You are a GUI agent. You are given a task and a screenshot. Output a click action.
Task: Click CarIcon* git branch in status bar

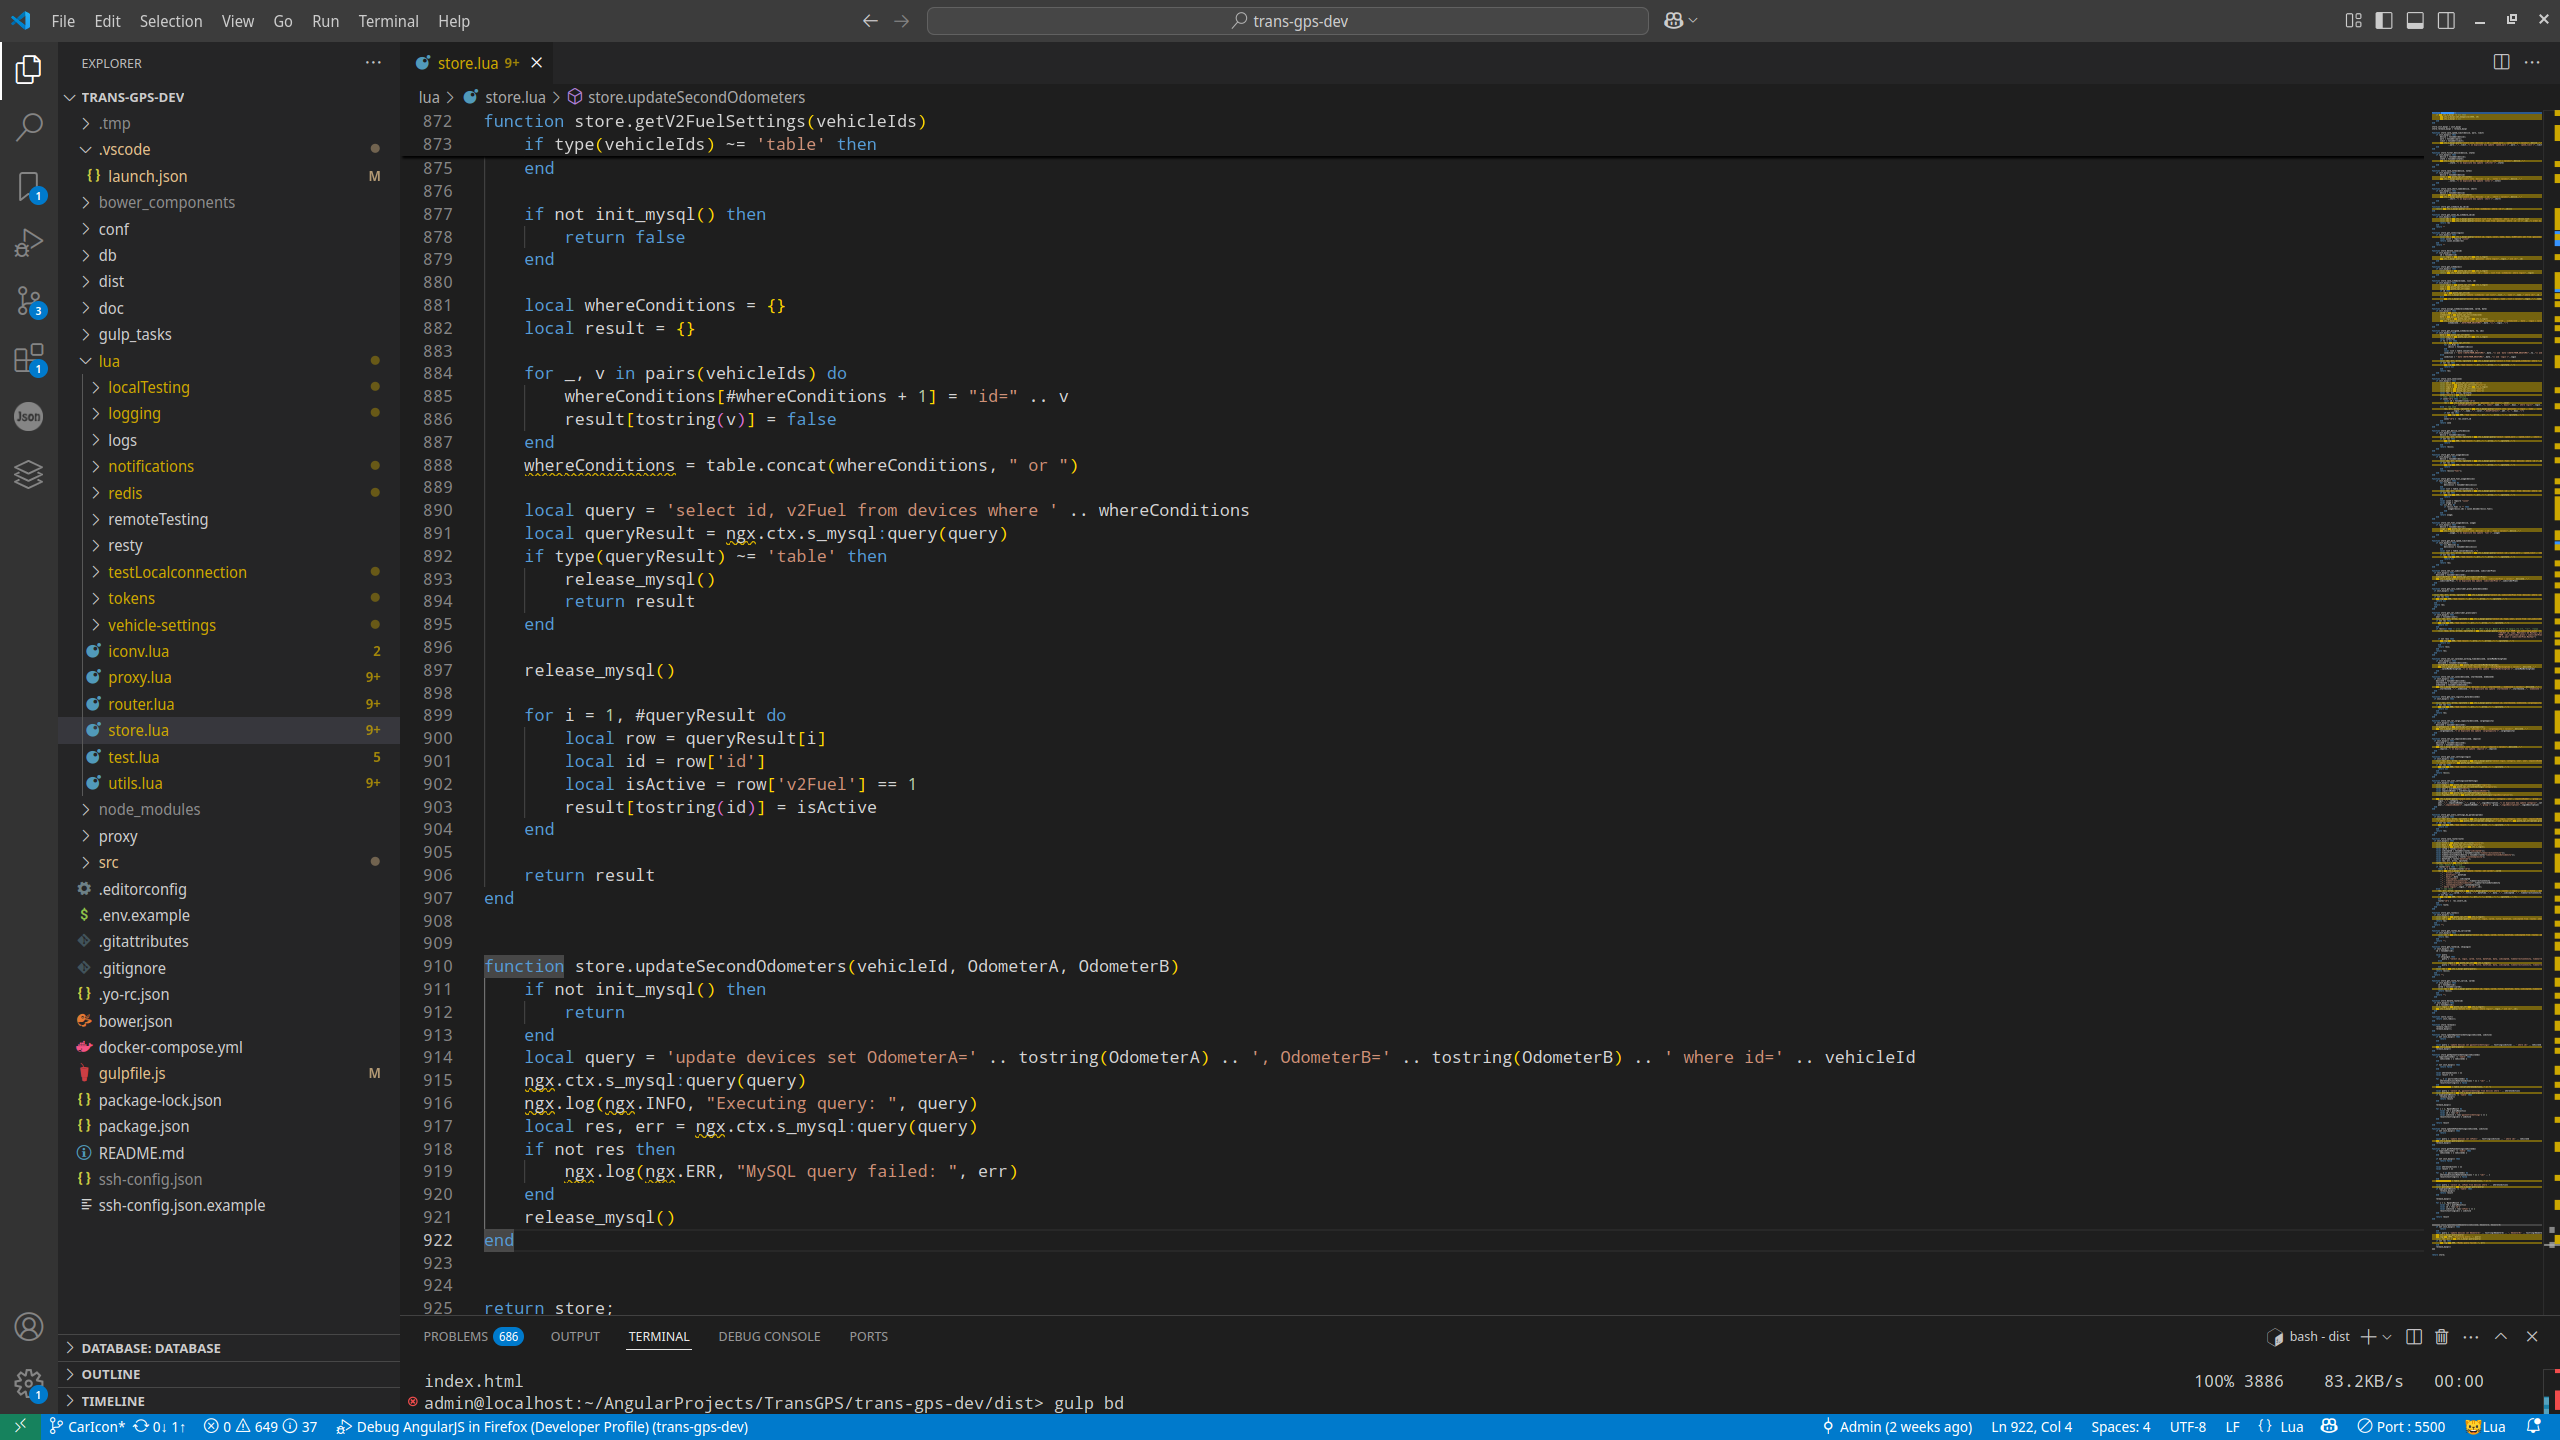tap(88, 1427)
